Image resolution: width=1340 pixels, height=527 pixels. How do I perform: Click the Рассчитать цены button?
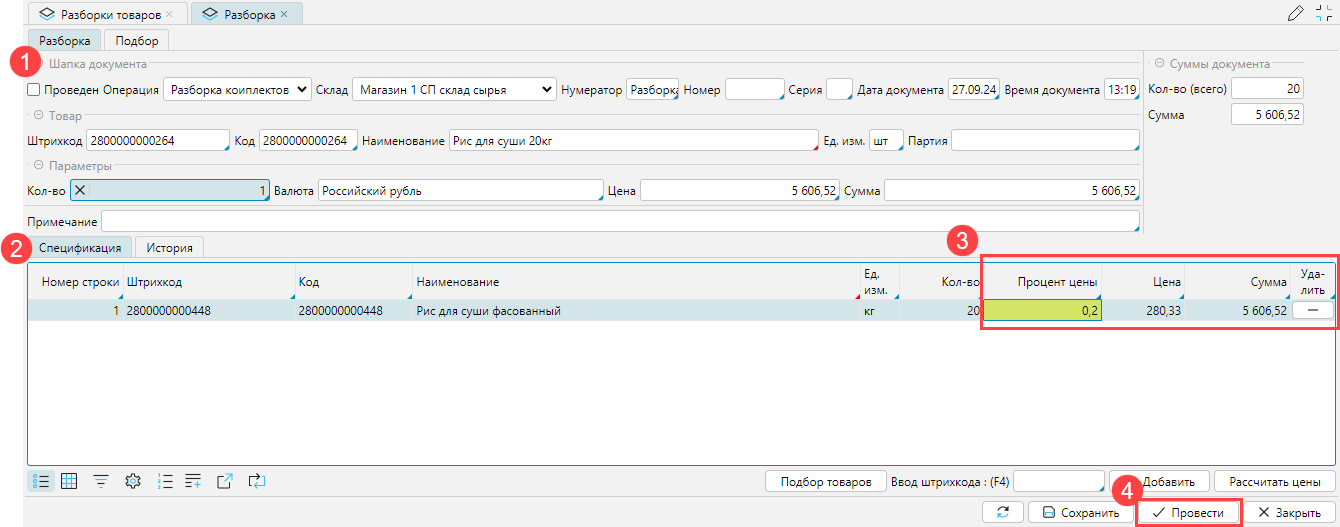click(1275, 481)
